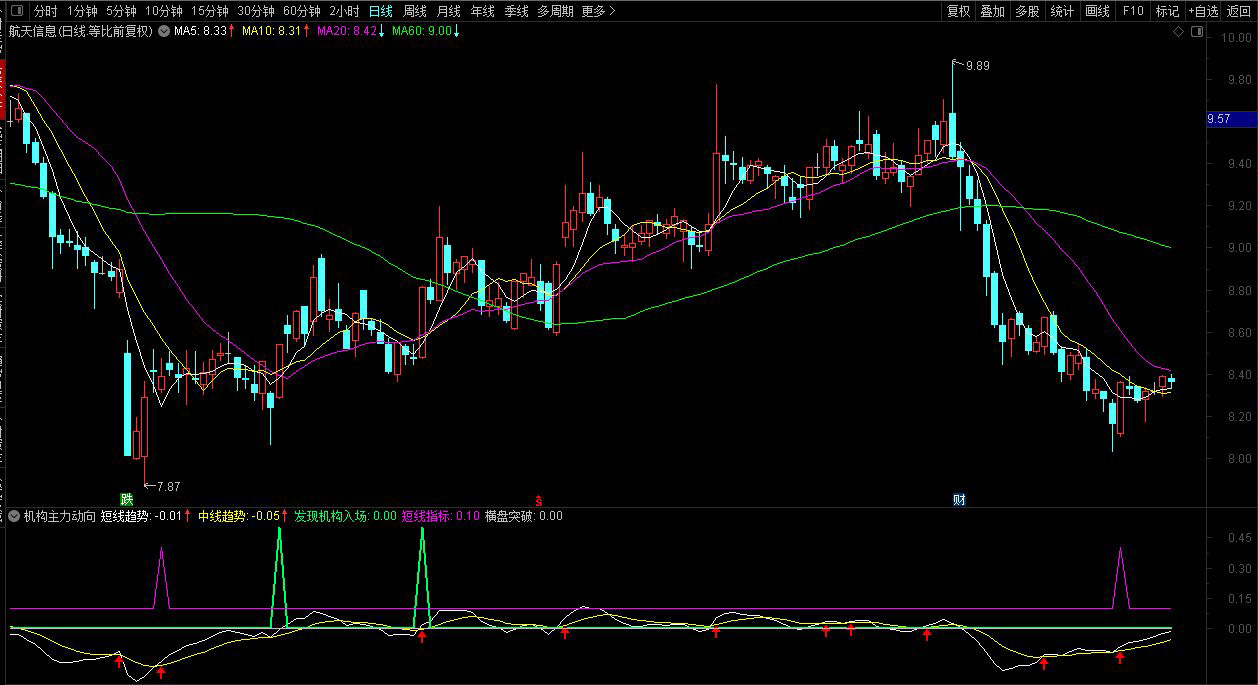Toggle the right side panel icon
Viewport: 1258px width, 685px height.
(x=1196, y=32)
